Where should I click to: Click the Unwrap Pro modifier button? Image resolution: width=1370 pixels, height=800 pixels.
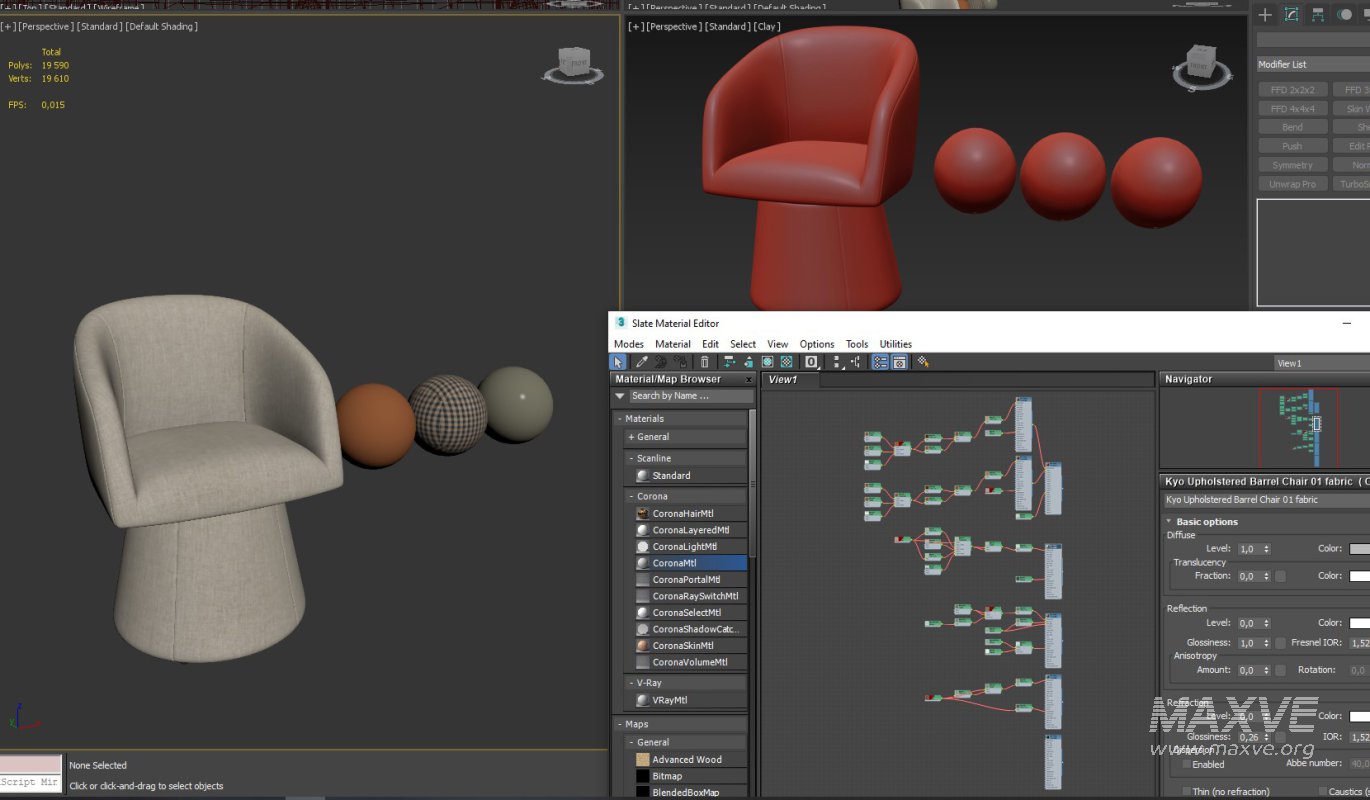coord(1292,184)
